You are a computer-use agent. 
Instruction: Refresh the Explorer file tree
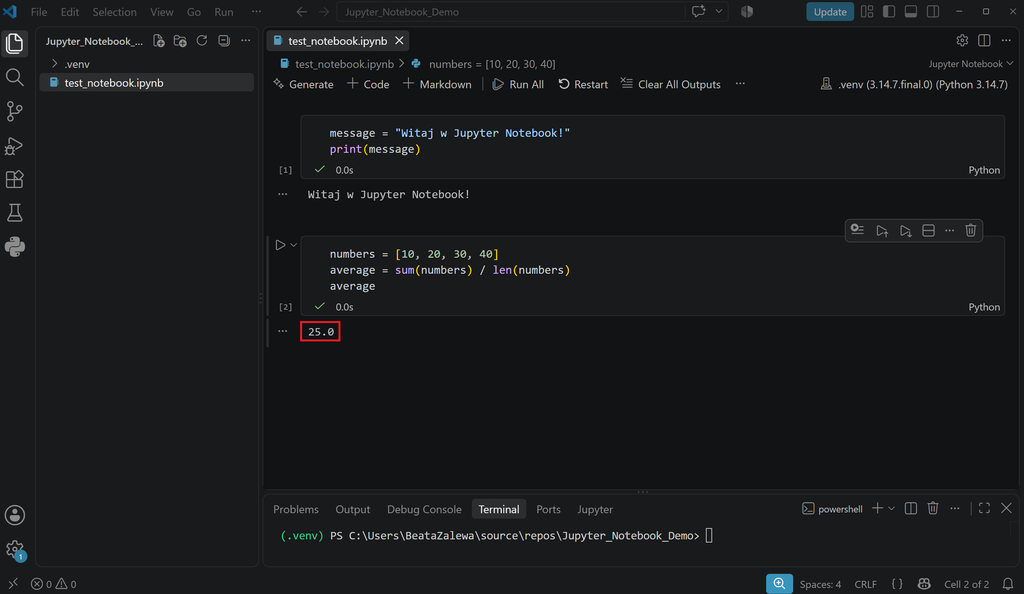pos(202,40)
